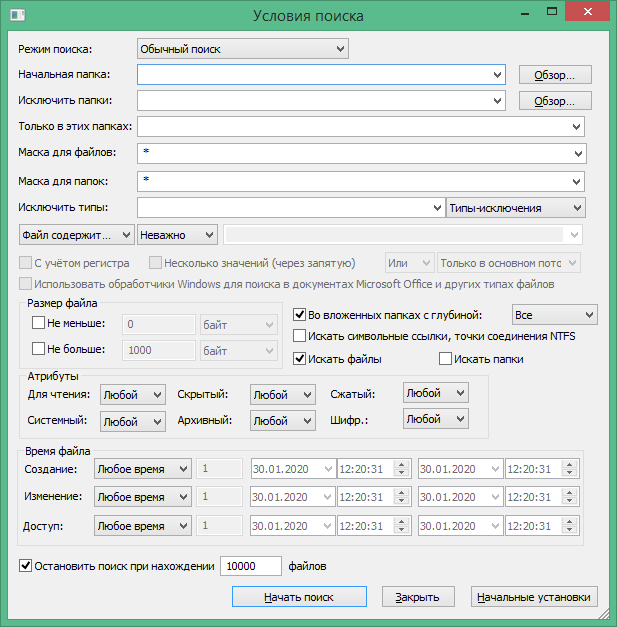Uncheck 'Во вложенных папках с глубиной'
This screenshot has width=617, height=627.
click(x=300, y=315)
